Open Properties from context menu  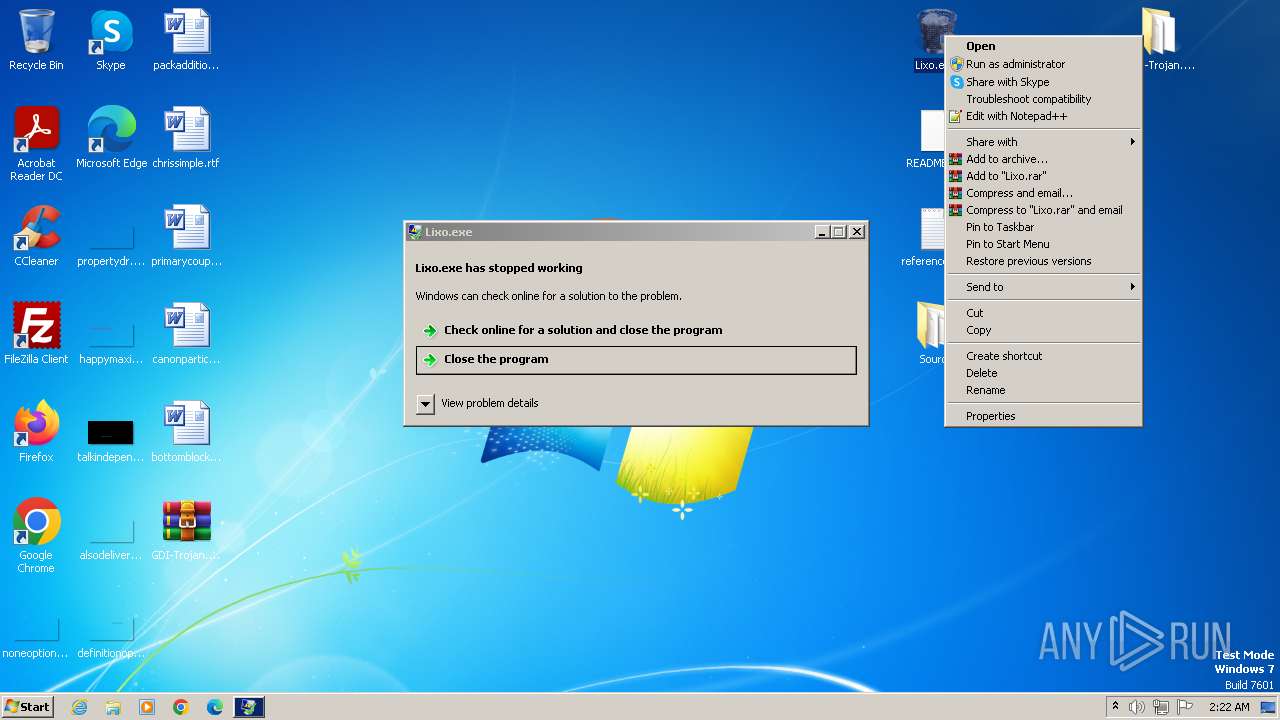1043,416
